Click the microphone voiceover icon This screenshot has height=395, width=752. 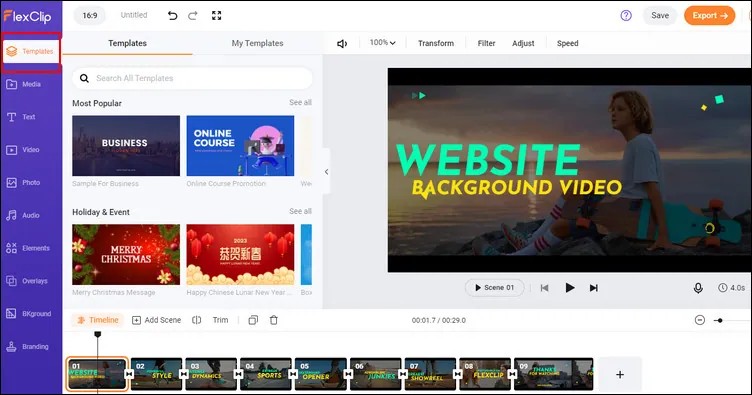coord(698,288)
